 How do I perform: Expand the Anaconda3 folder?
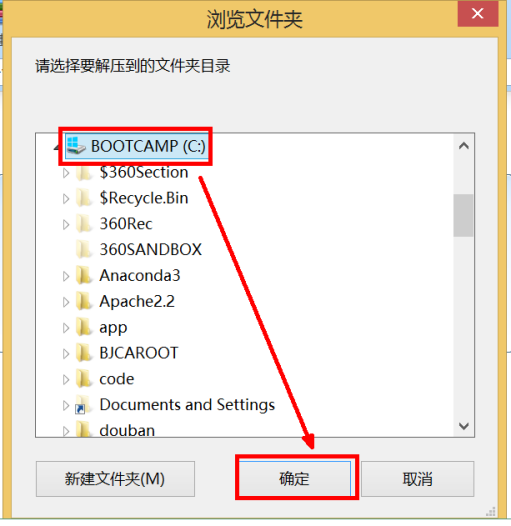pos(66,276)
